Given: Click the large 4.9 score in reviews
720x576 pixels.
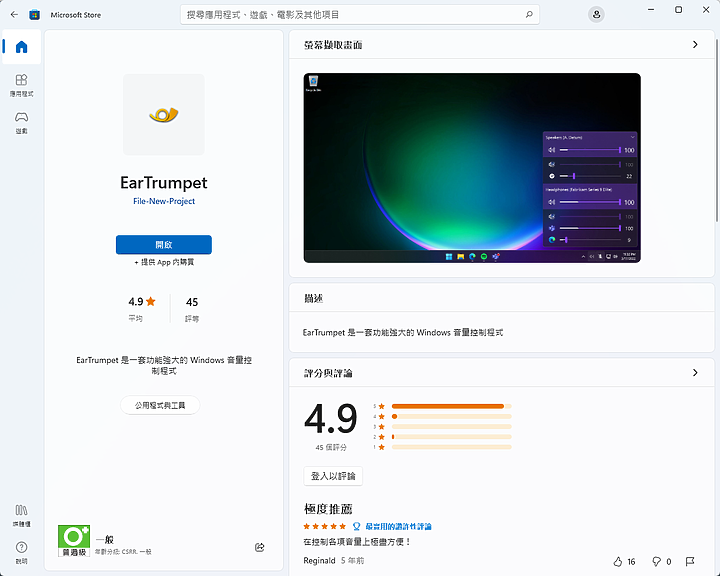Looking at the screenshot, I should click(x=331, y=418).
